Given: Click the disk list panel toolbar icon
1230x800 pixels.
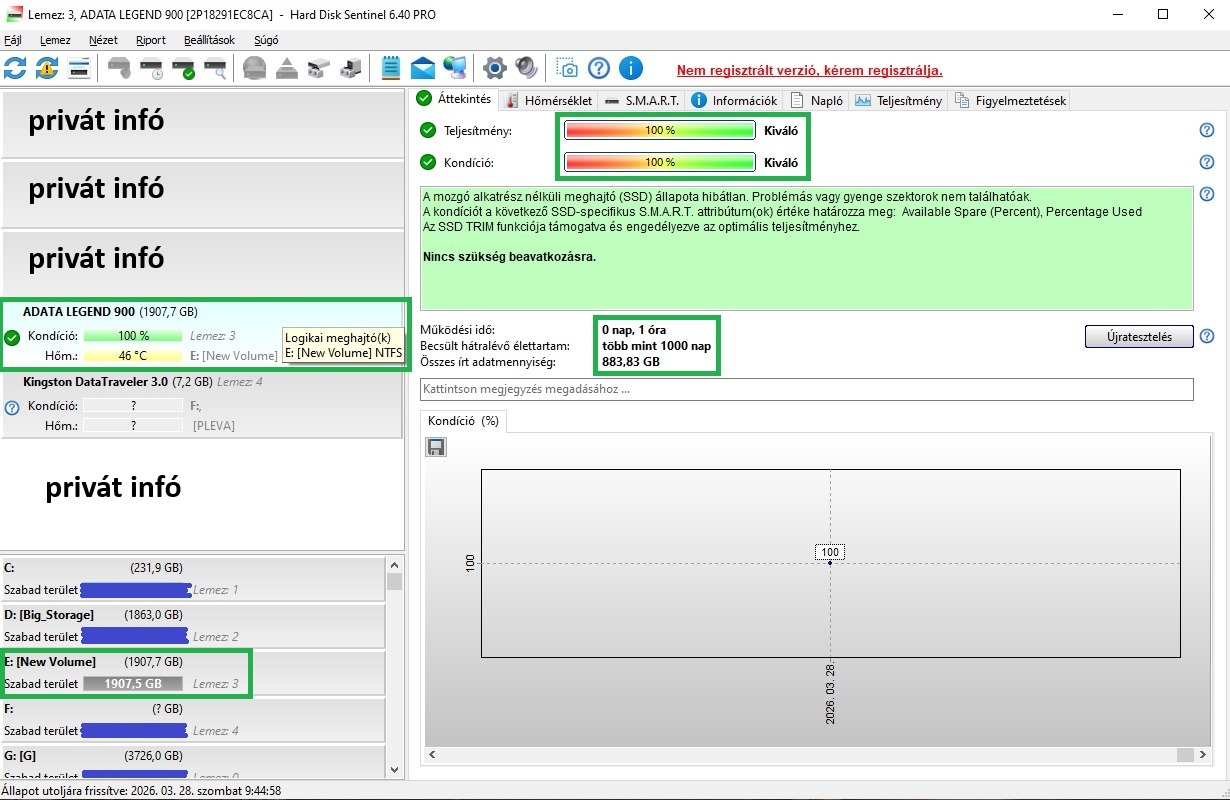Looking at the screenshot, I should [79, 68].
